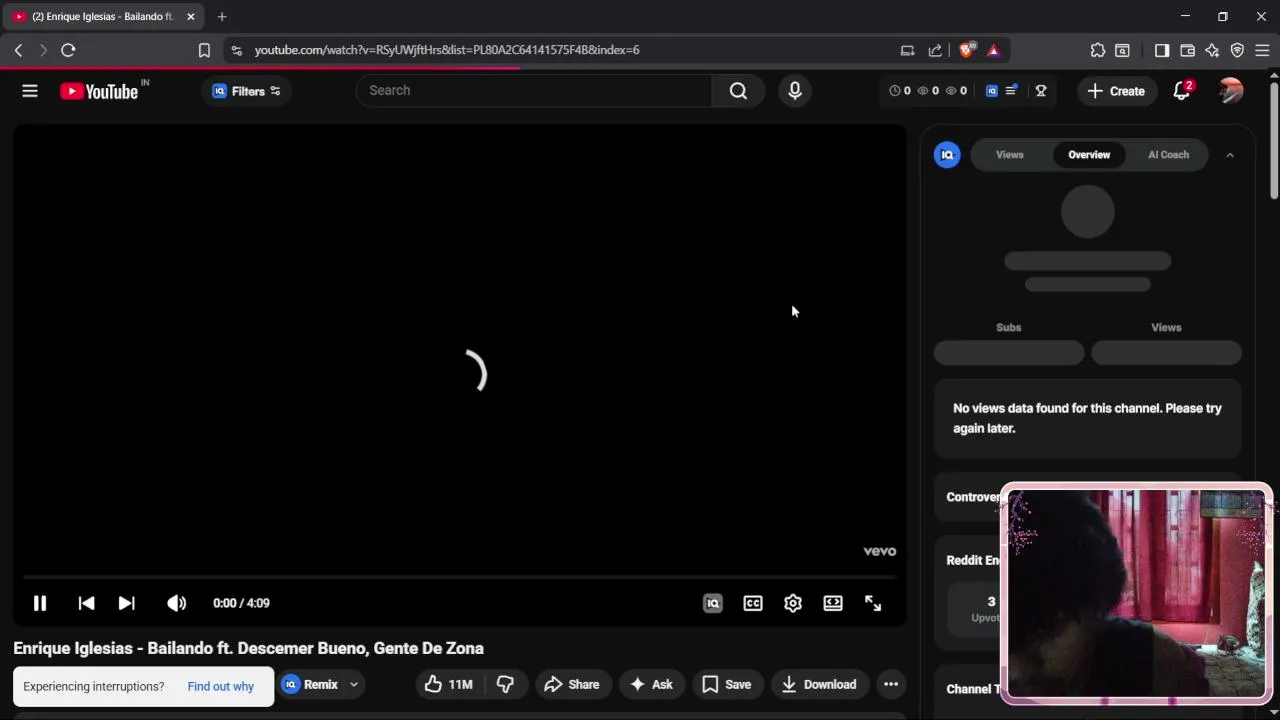This screenshot has width=1280, height=720.
Task: Skip to next video in playlist
Action: click(x=126, y=603)
